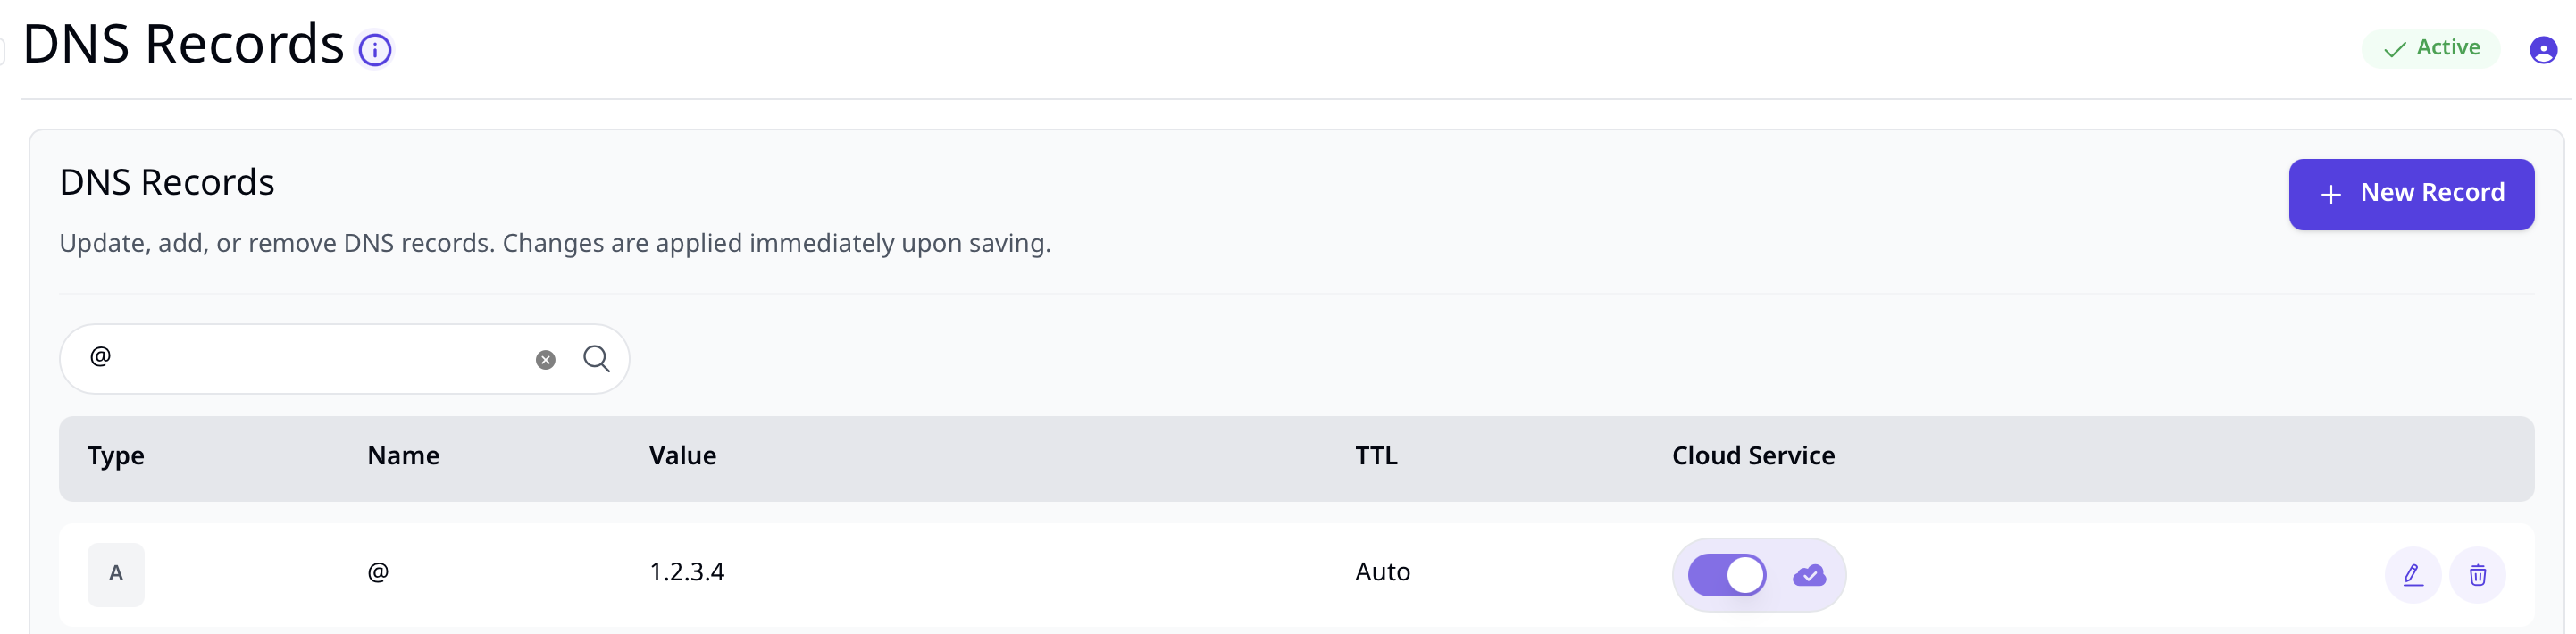Screen dimensions: 2576x634
Task: Click the Auto TTL value
Action: (1383, 572)
